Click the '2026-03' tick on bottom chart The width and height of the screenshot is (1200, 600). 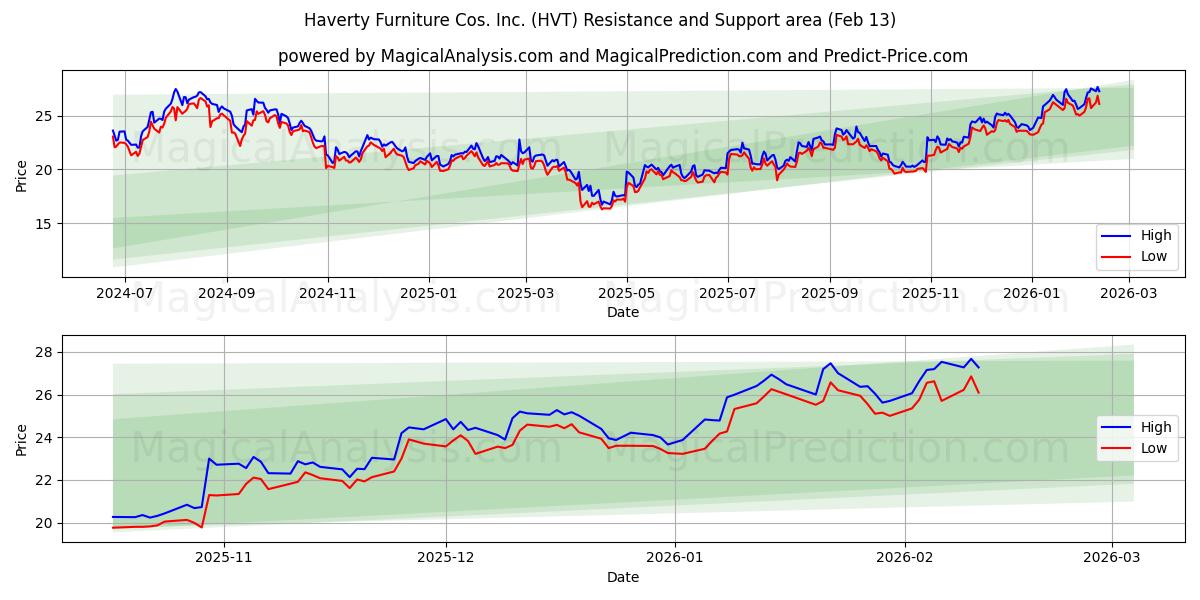(x=1113, y=559)
